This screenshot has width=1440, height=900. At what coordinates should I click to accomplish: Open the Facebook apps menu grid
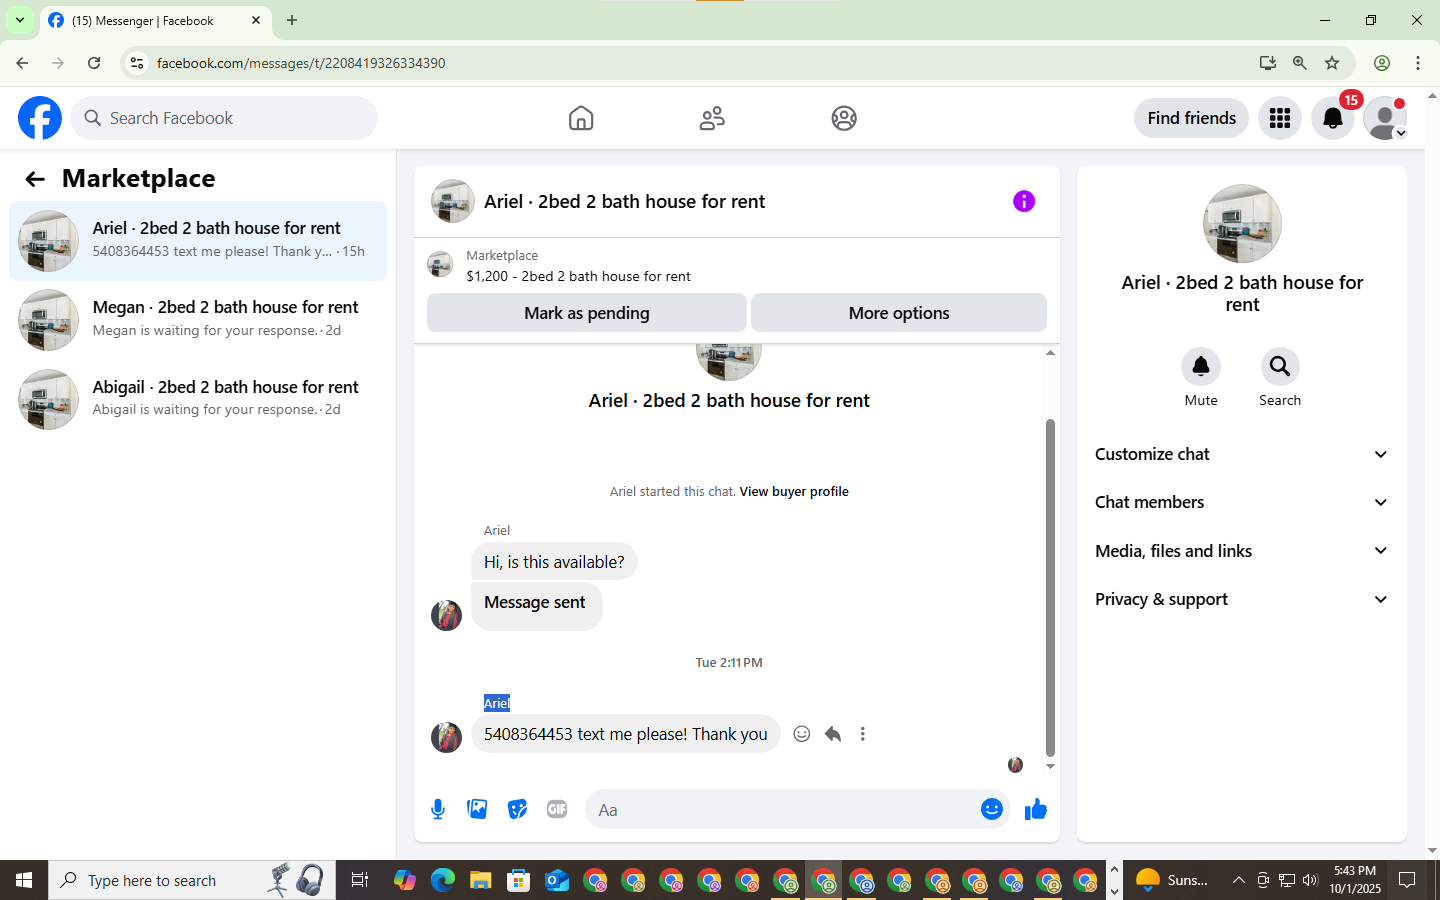[1280, 118]
